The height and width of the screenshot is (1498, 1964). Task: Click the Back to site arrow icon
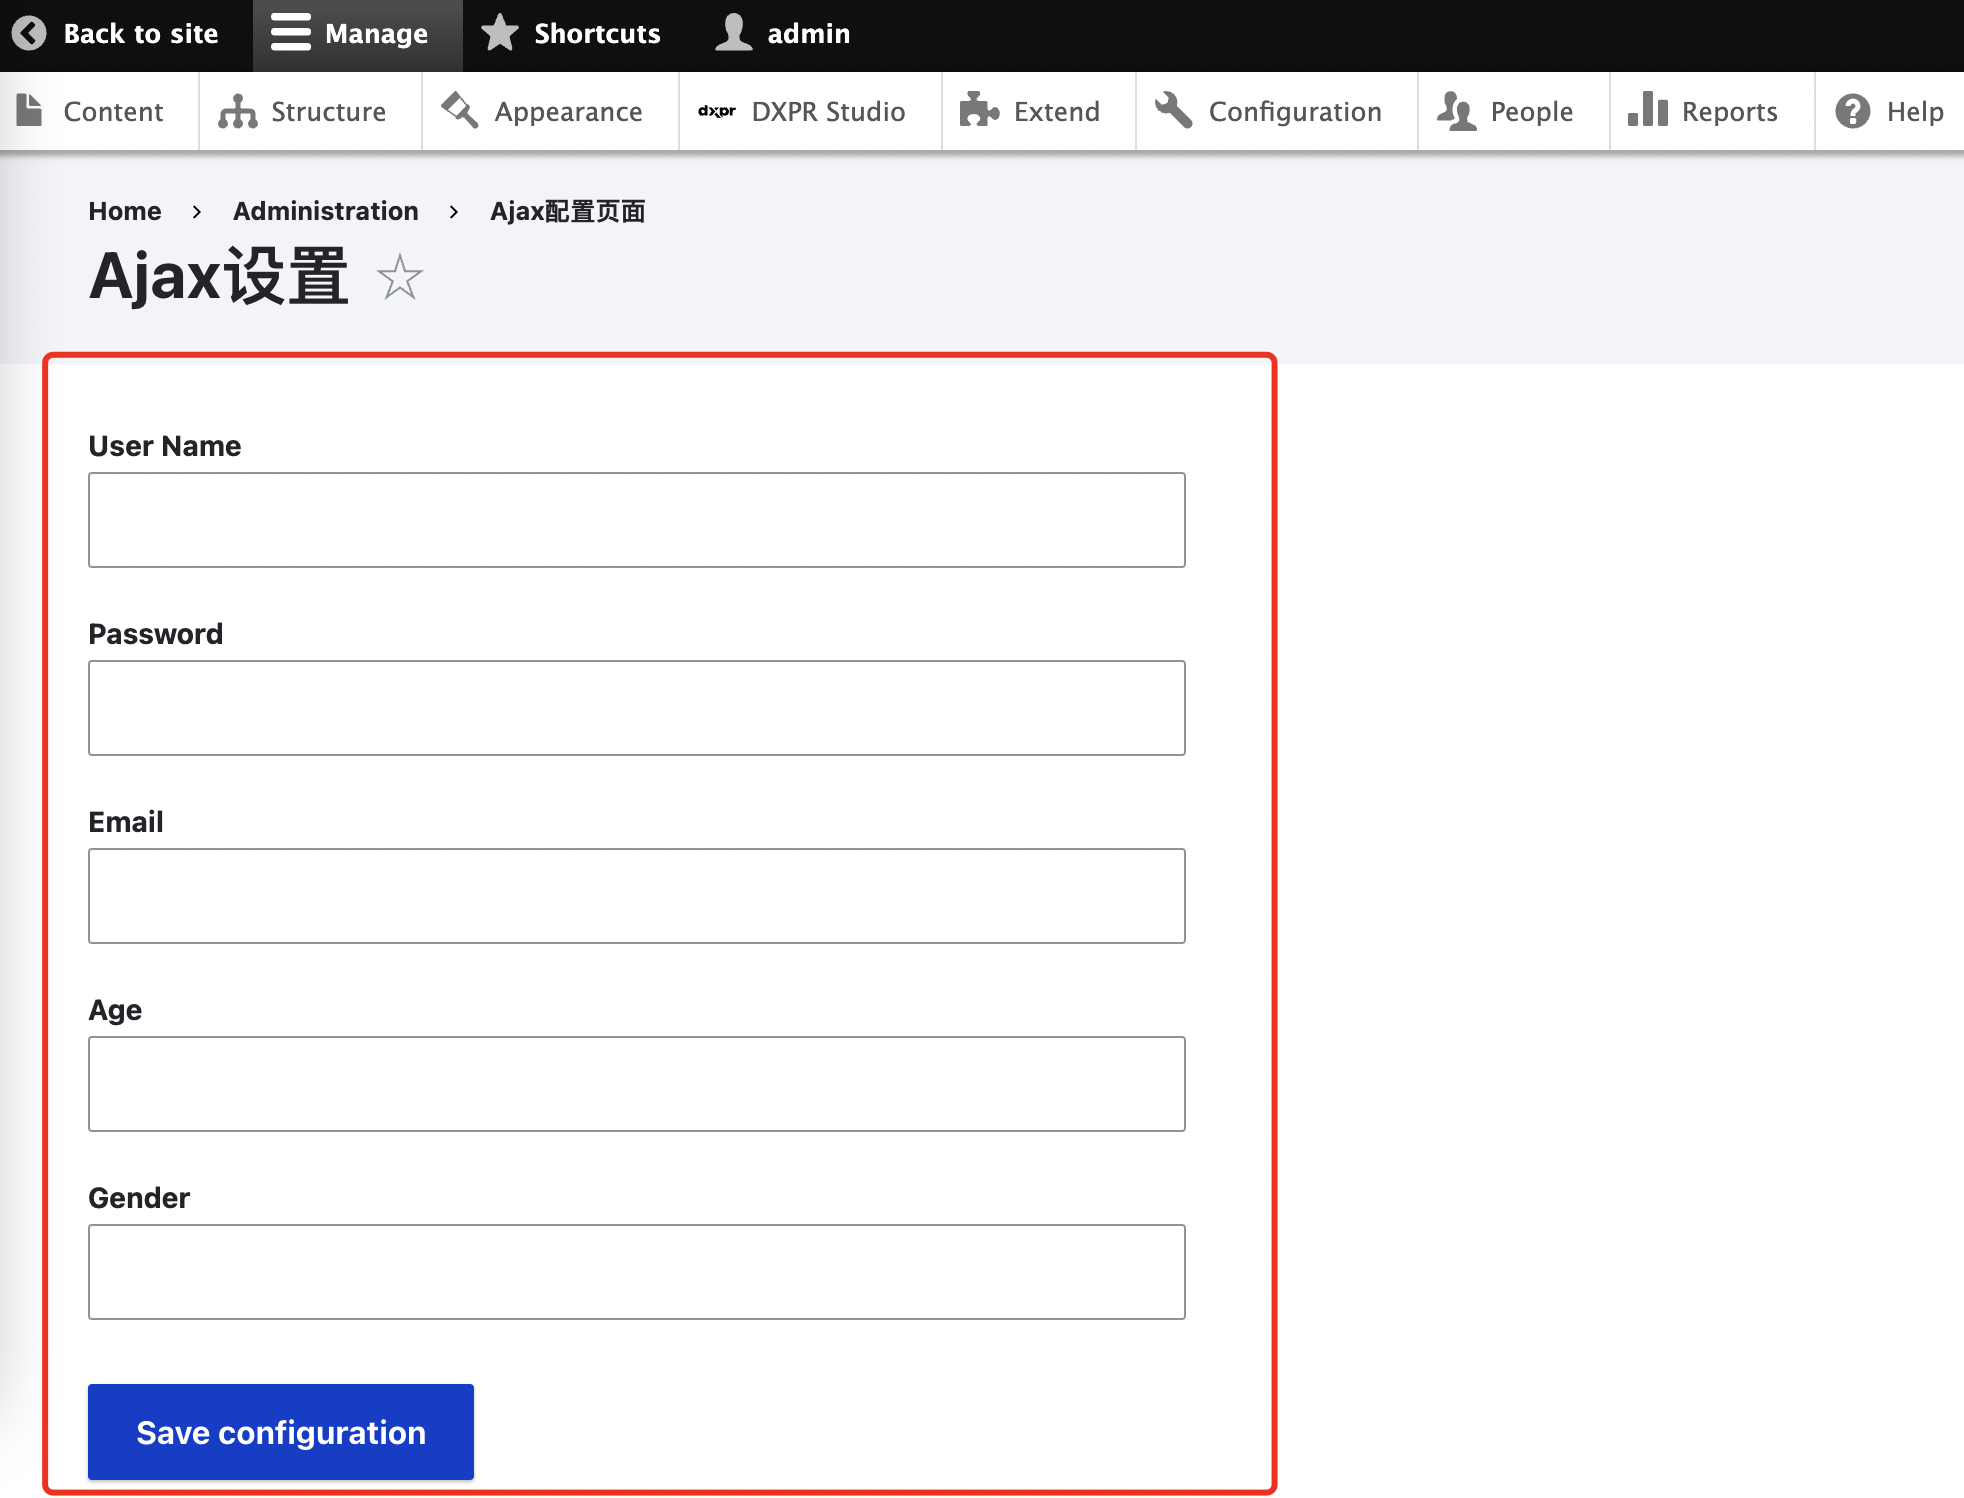point(30,33)
